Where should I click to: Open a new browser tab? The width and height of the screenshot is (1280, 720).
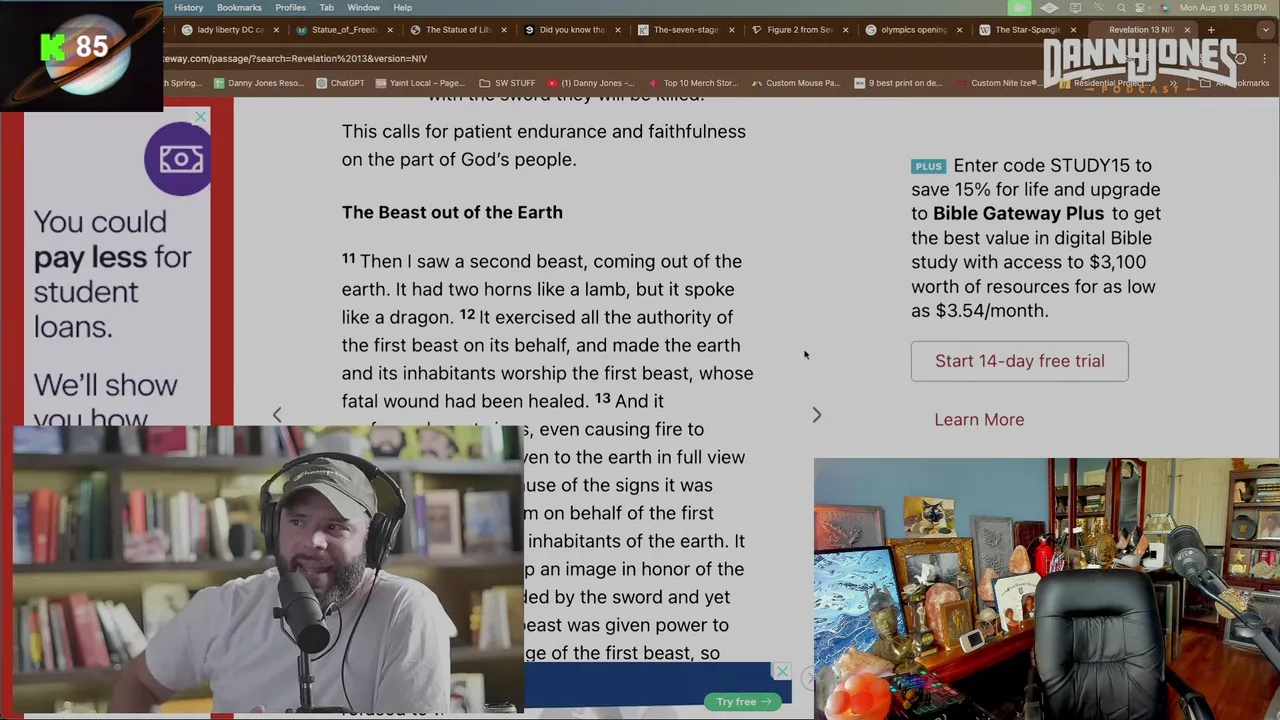(1211, 30)
